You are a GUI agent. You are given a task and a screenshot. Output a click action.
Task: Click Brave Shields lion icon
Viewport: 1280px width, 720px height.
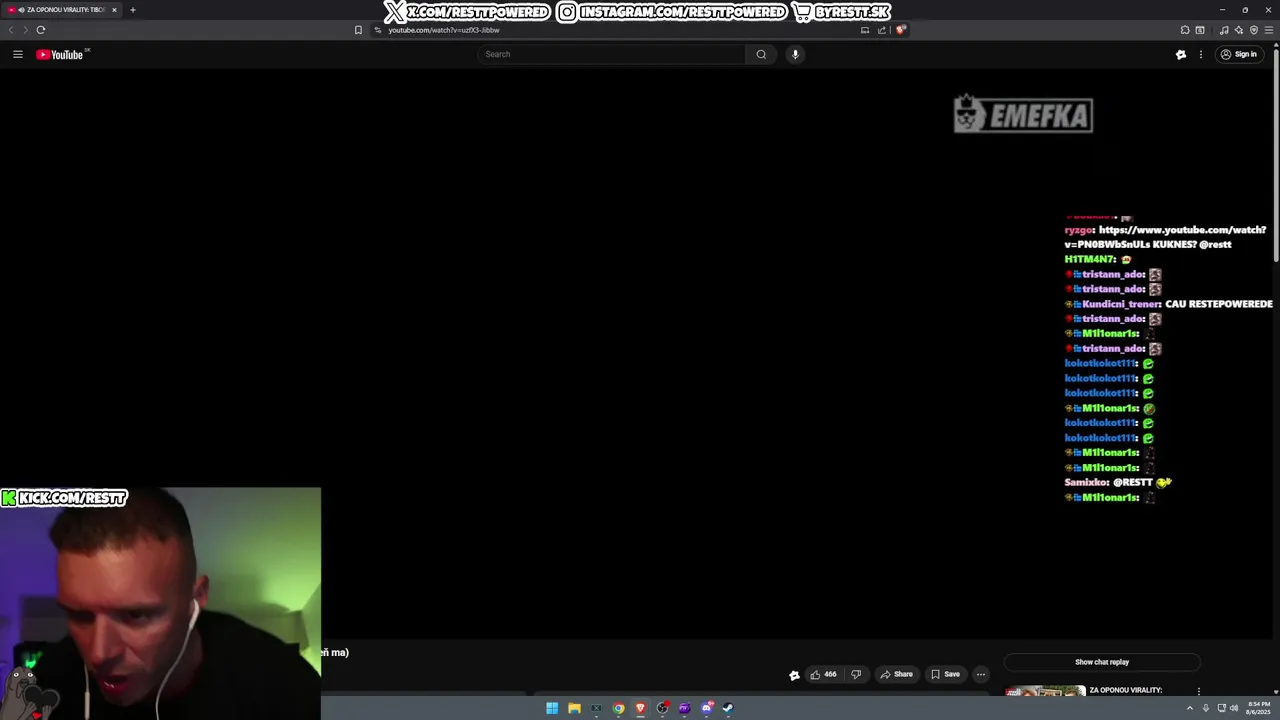[x=900, y=30]
